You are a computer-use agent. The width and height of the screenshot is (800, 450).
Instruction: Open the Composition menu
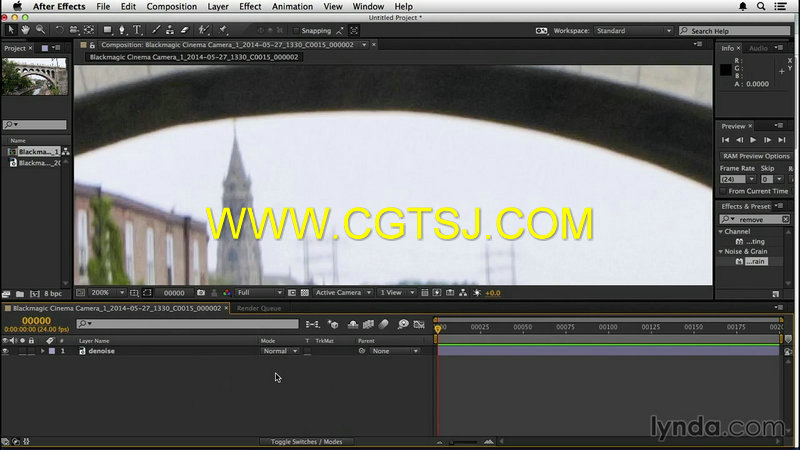click(171, 7)
